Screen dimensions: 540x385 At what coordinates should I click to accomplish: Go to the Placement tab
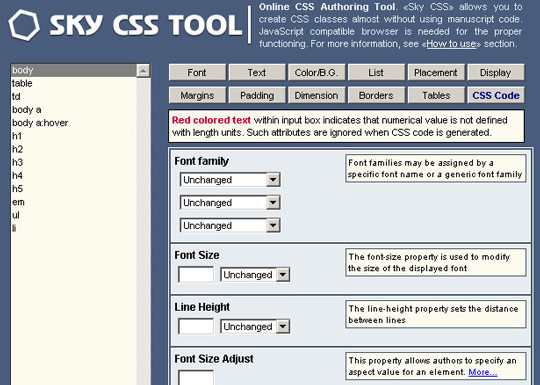[x=436, y=73]
